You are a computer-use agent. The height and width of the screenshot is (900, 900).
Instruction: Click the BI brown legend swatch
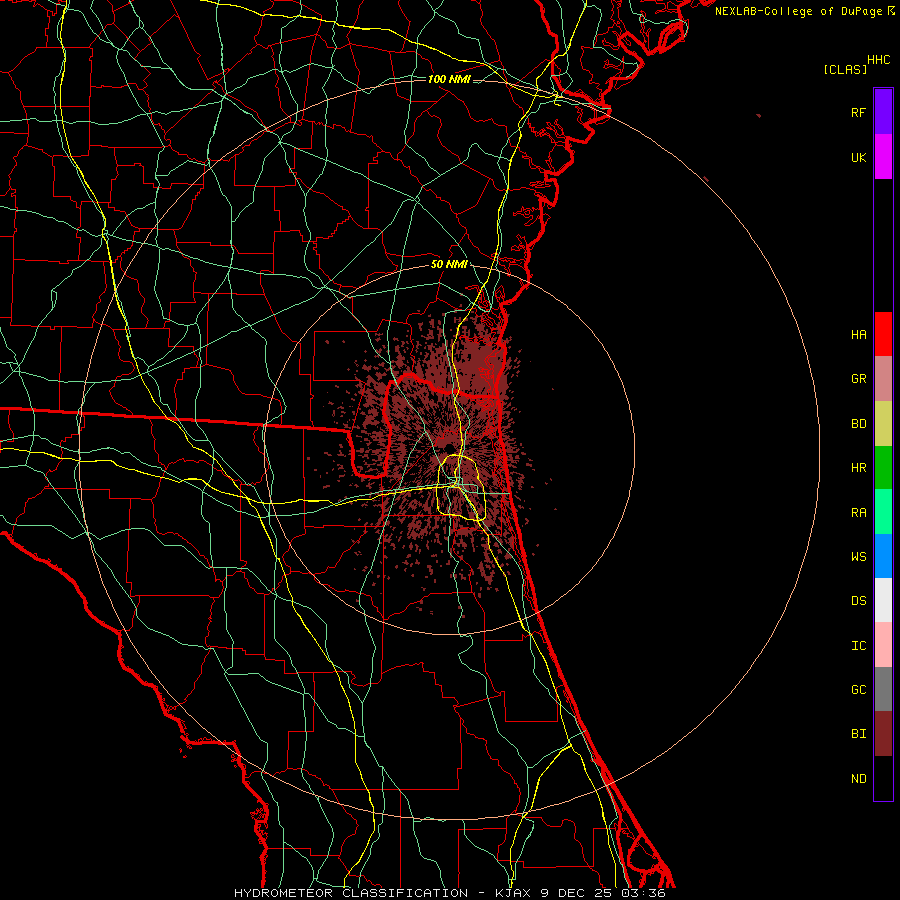pos(883,734)
